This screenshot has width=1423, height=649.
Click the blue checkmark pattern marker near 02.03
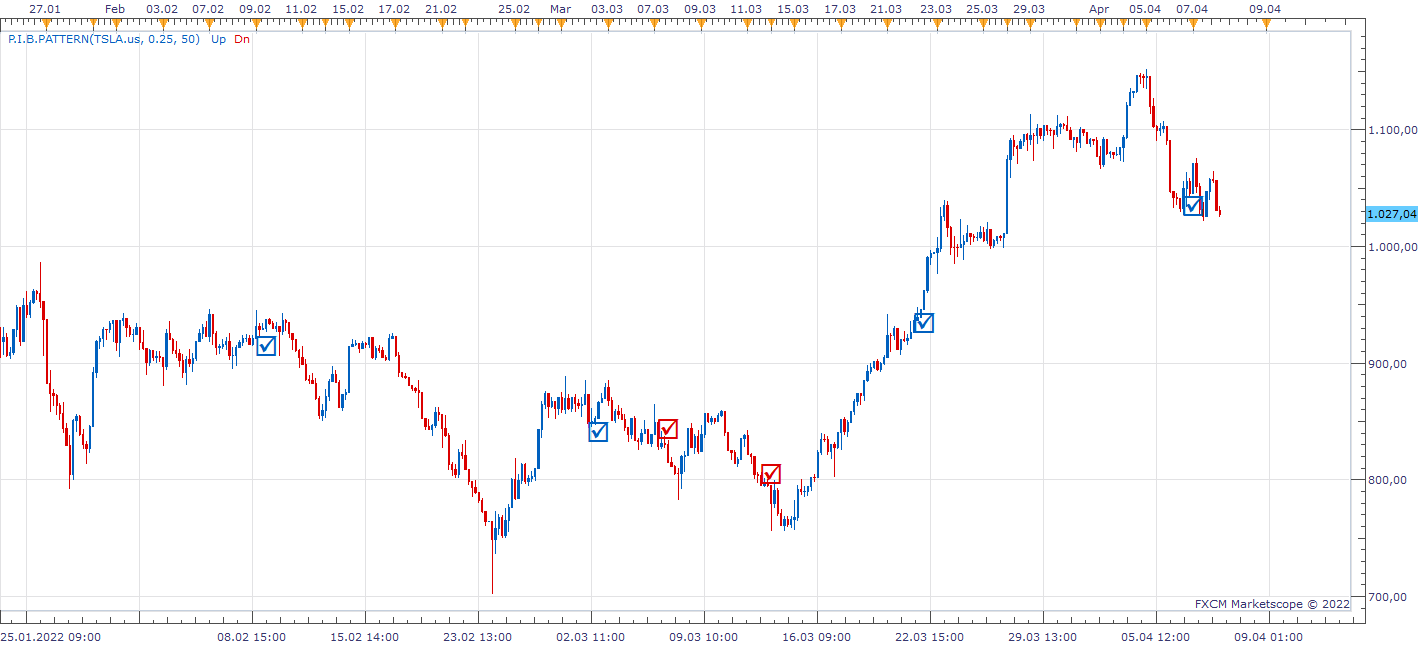click(x=598, y=432)
